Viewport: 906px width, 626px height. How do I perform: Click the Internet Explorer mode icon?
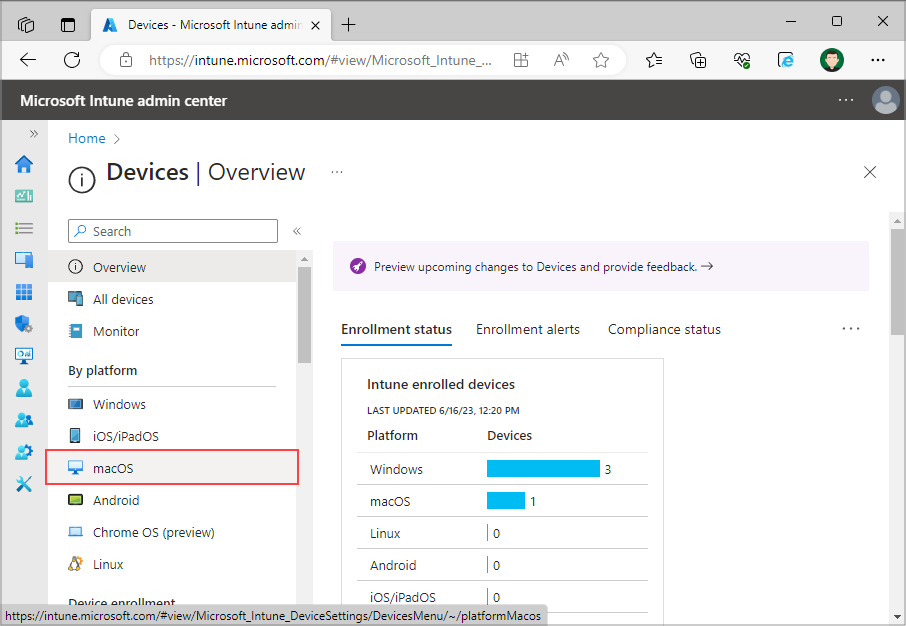[786, 60]
